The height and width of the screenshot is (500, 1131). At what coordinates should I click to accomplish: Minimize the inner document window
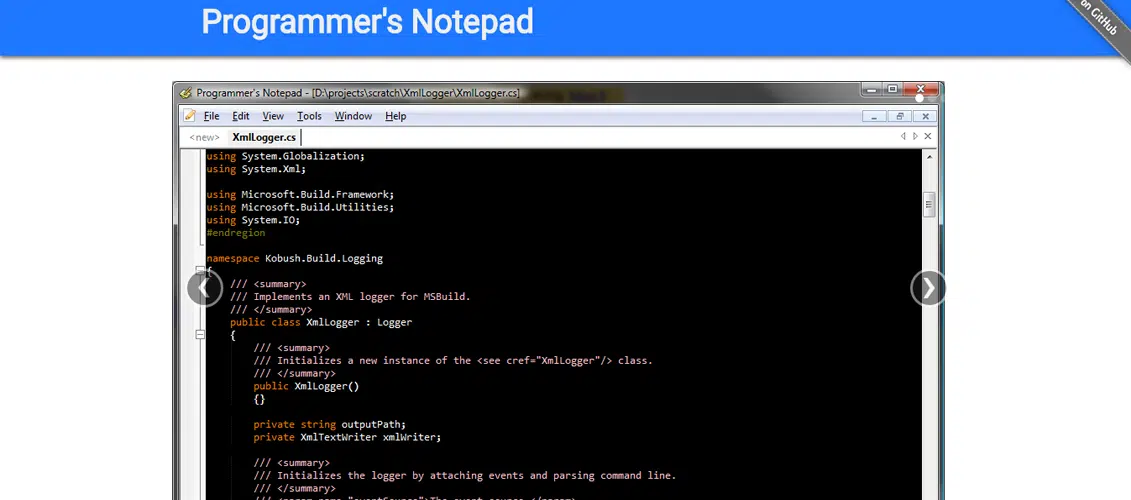click(874, 116)
